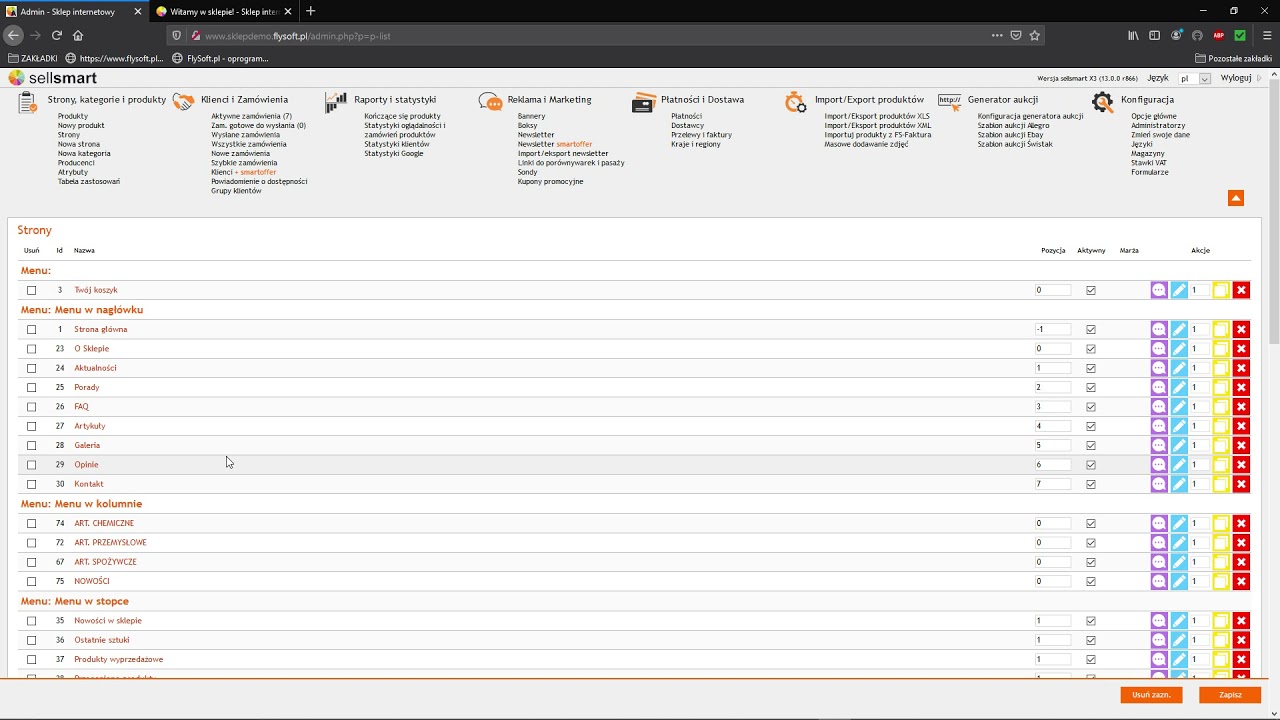
Task: Uncheck Aktywny for the Galeria page
Action: (1091, 445)
